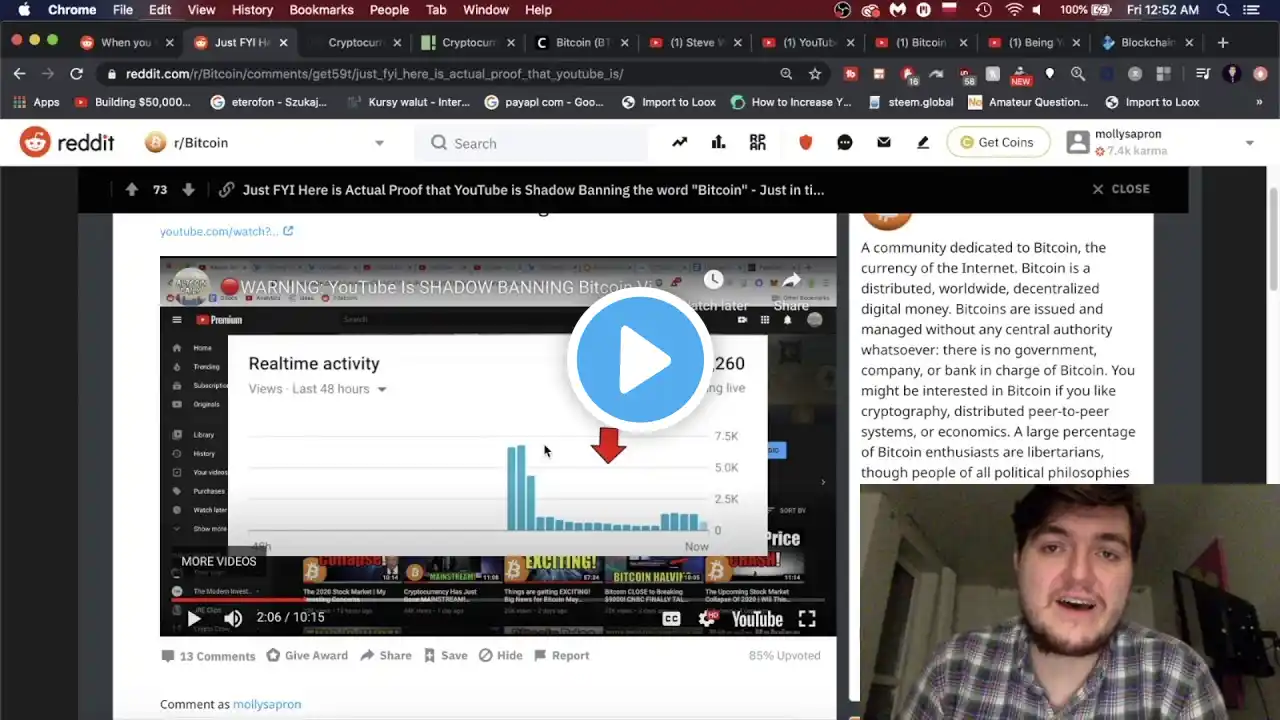Click the large blue play button on video
The height and width of the screenshot is (720, 1280).
640,359
